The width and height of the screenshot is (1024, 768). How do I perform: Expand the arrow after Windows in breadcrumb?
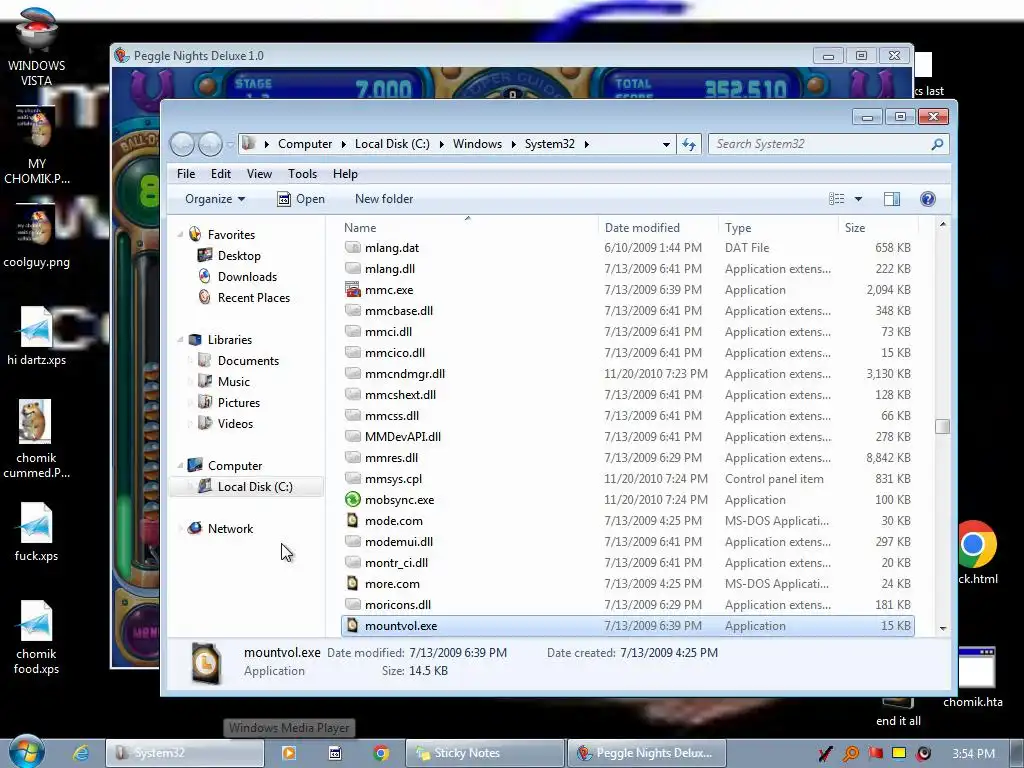[x=513, y=144]
